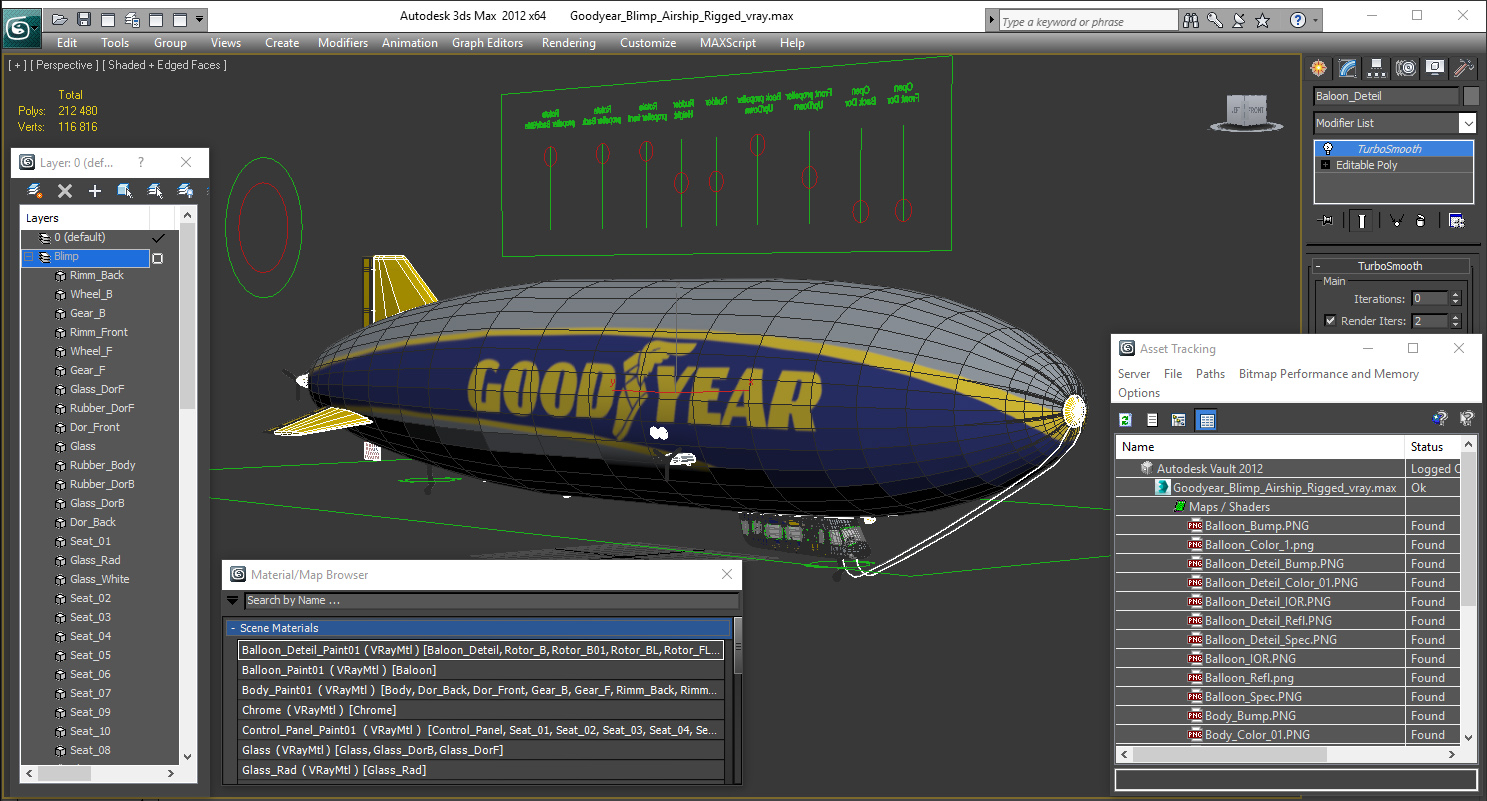Click the Shaded + Edged Faces label menu
The width and height of the screenshot is (1487, 801).
(164, 65)
